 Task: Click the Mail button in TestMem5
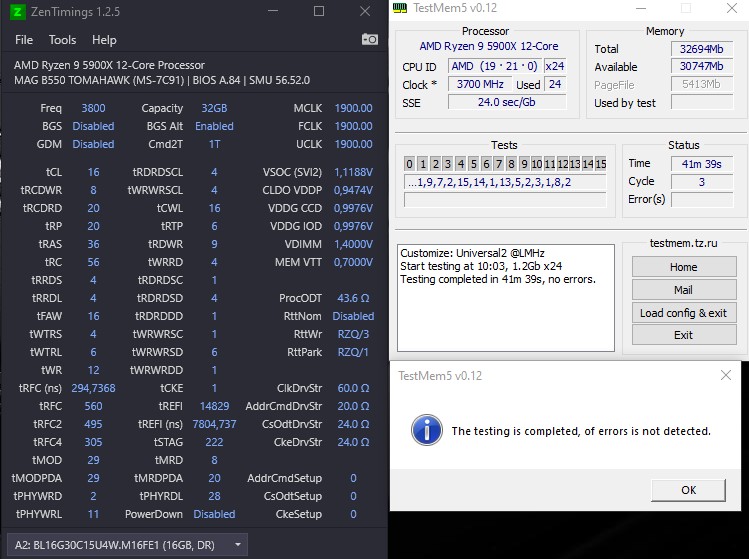coord(684,290)
